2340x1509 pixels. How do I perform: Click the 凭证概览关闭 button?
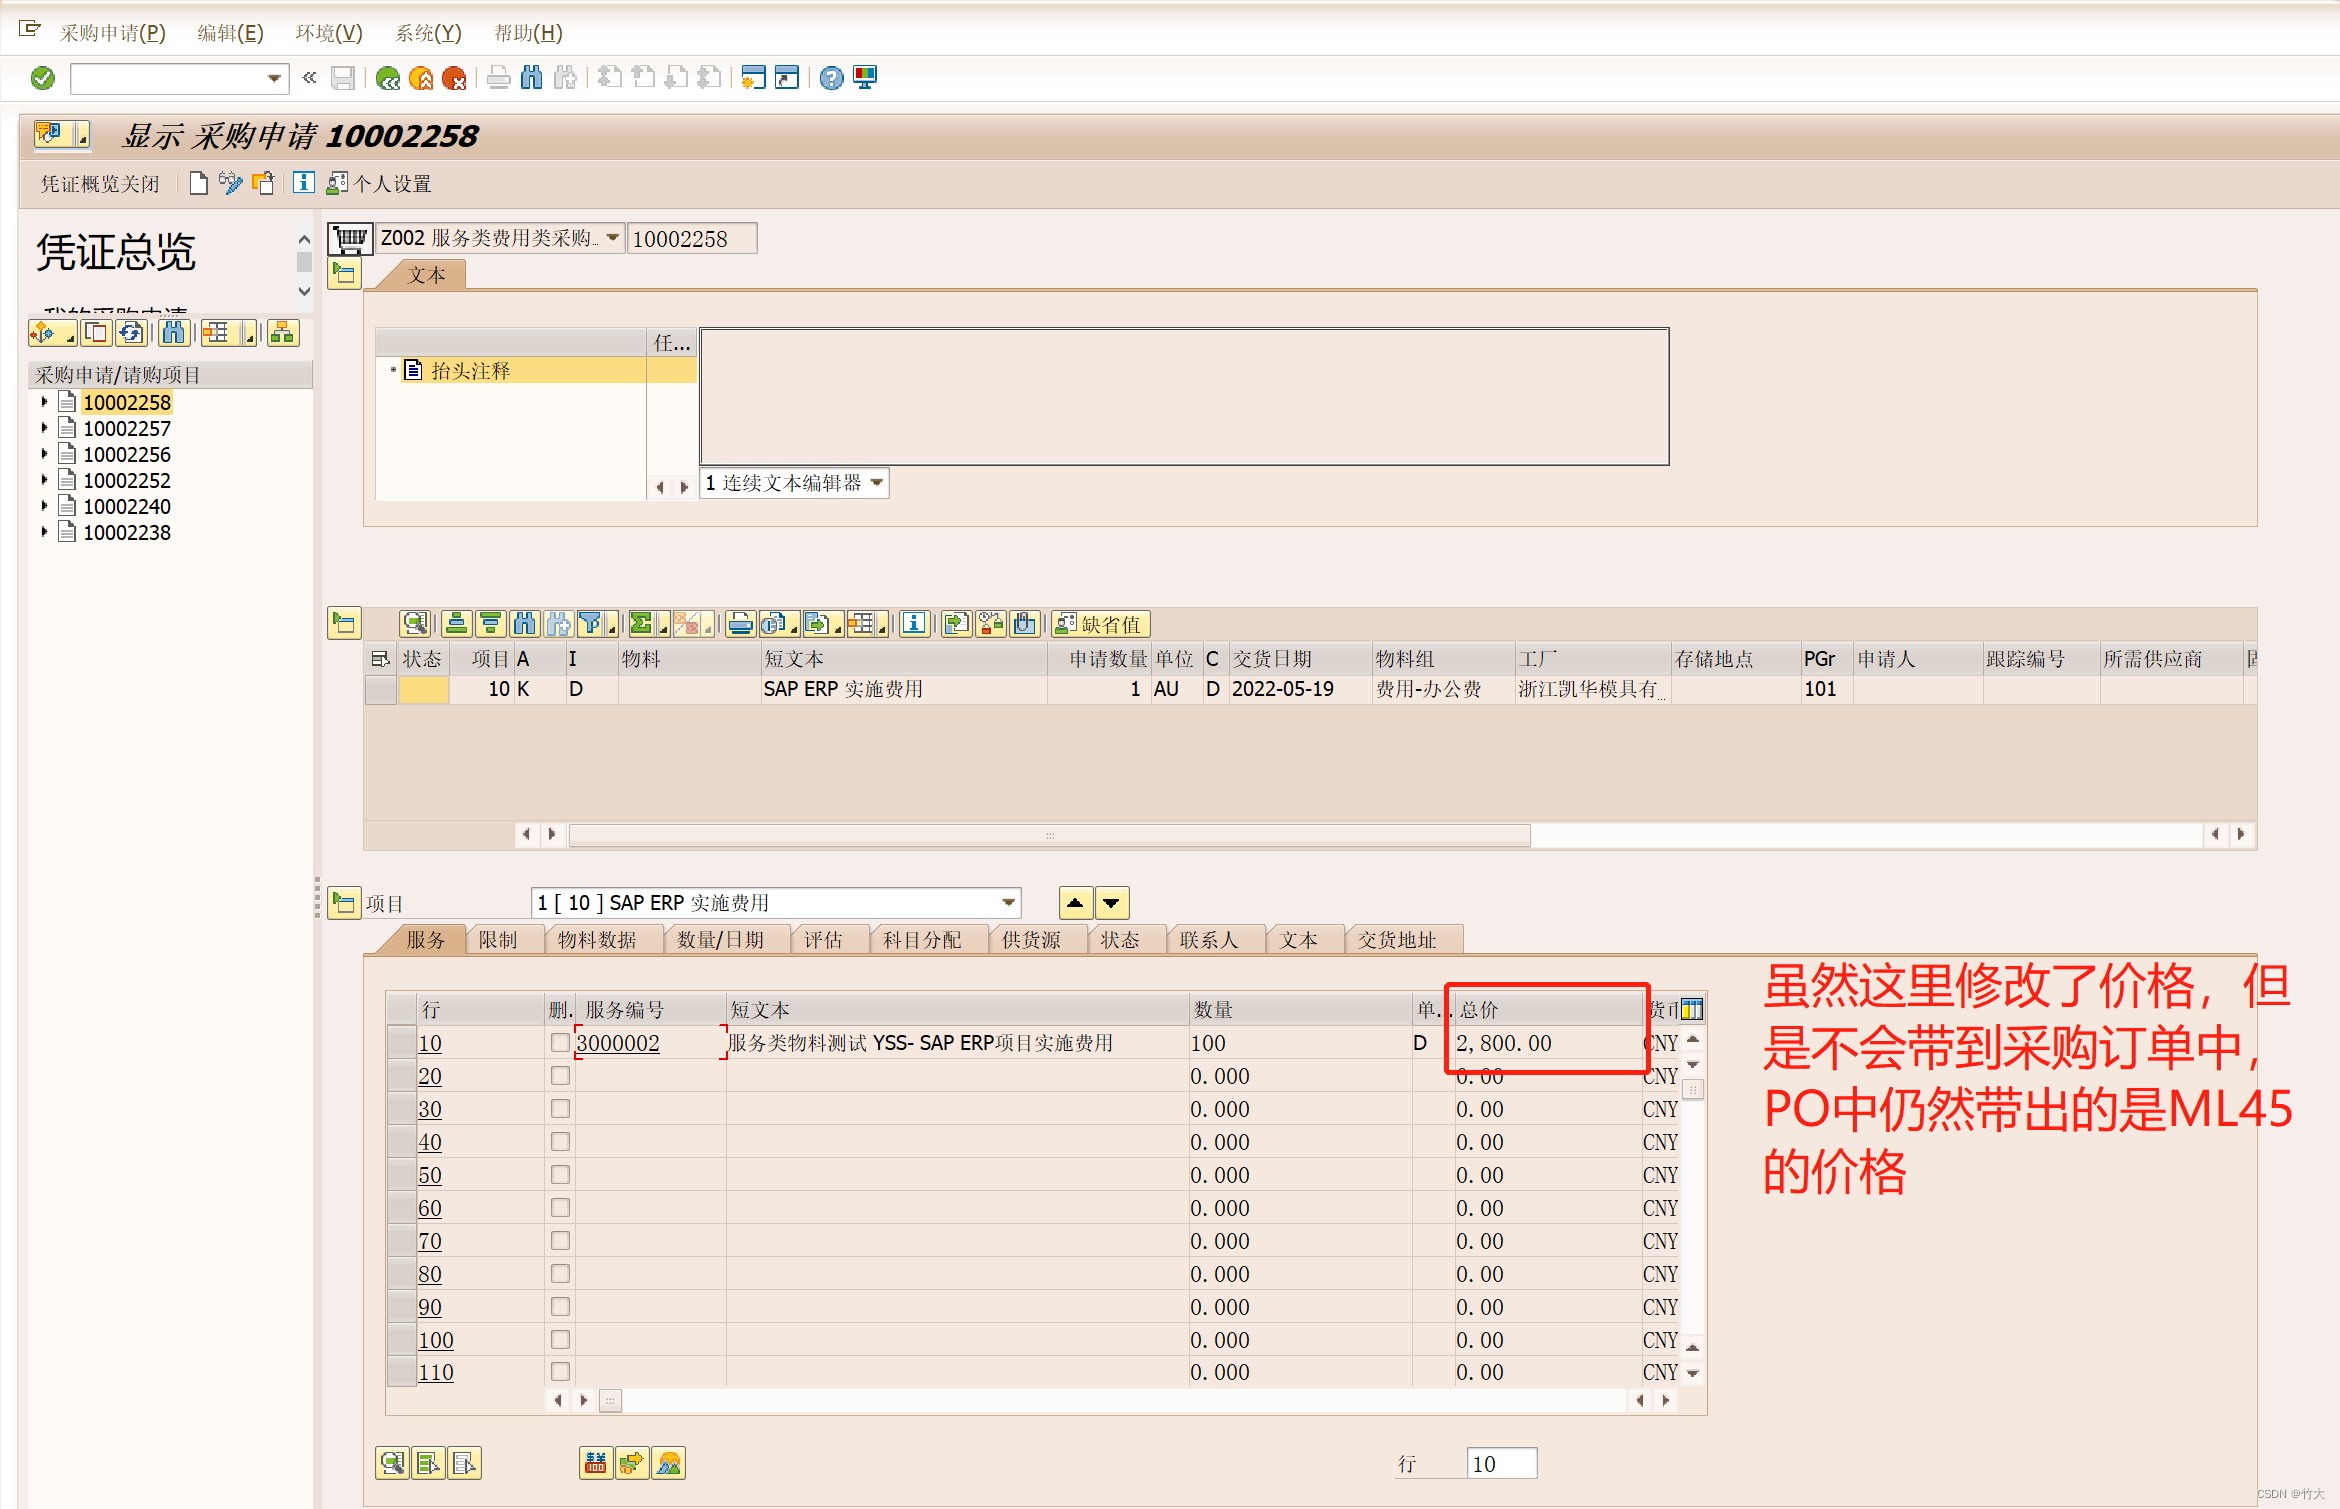tap(100, 184)
